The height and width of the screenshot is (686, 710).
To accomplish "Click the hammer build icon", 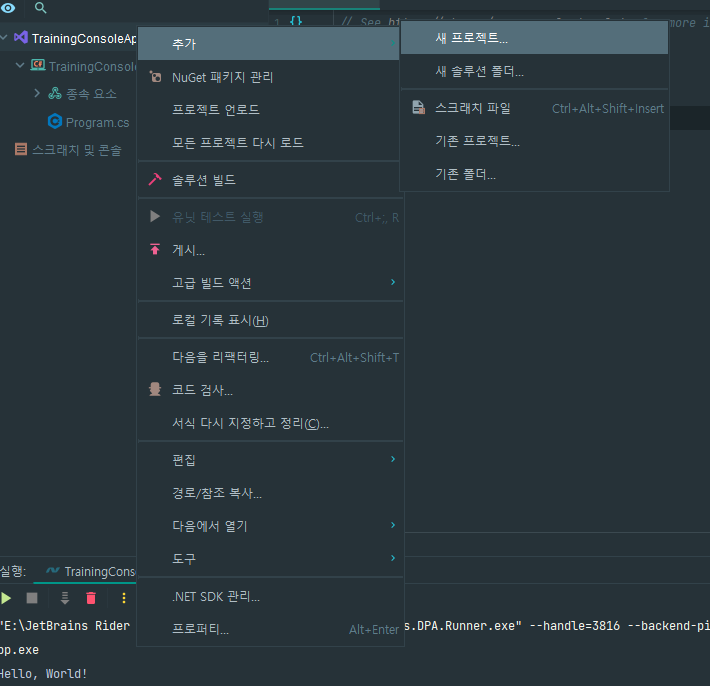I will click(x=155, y=179).
